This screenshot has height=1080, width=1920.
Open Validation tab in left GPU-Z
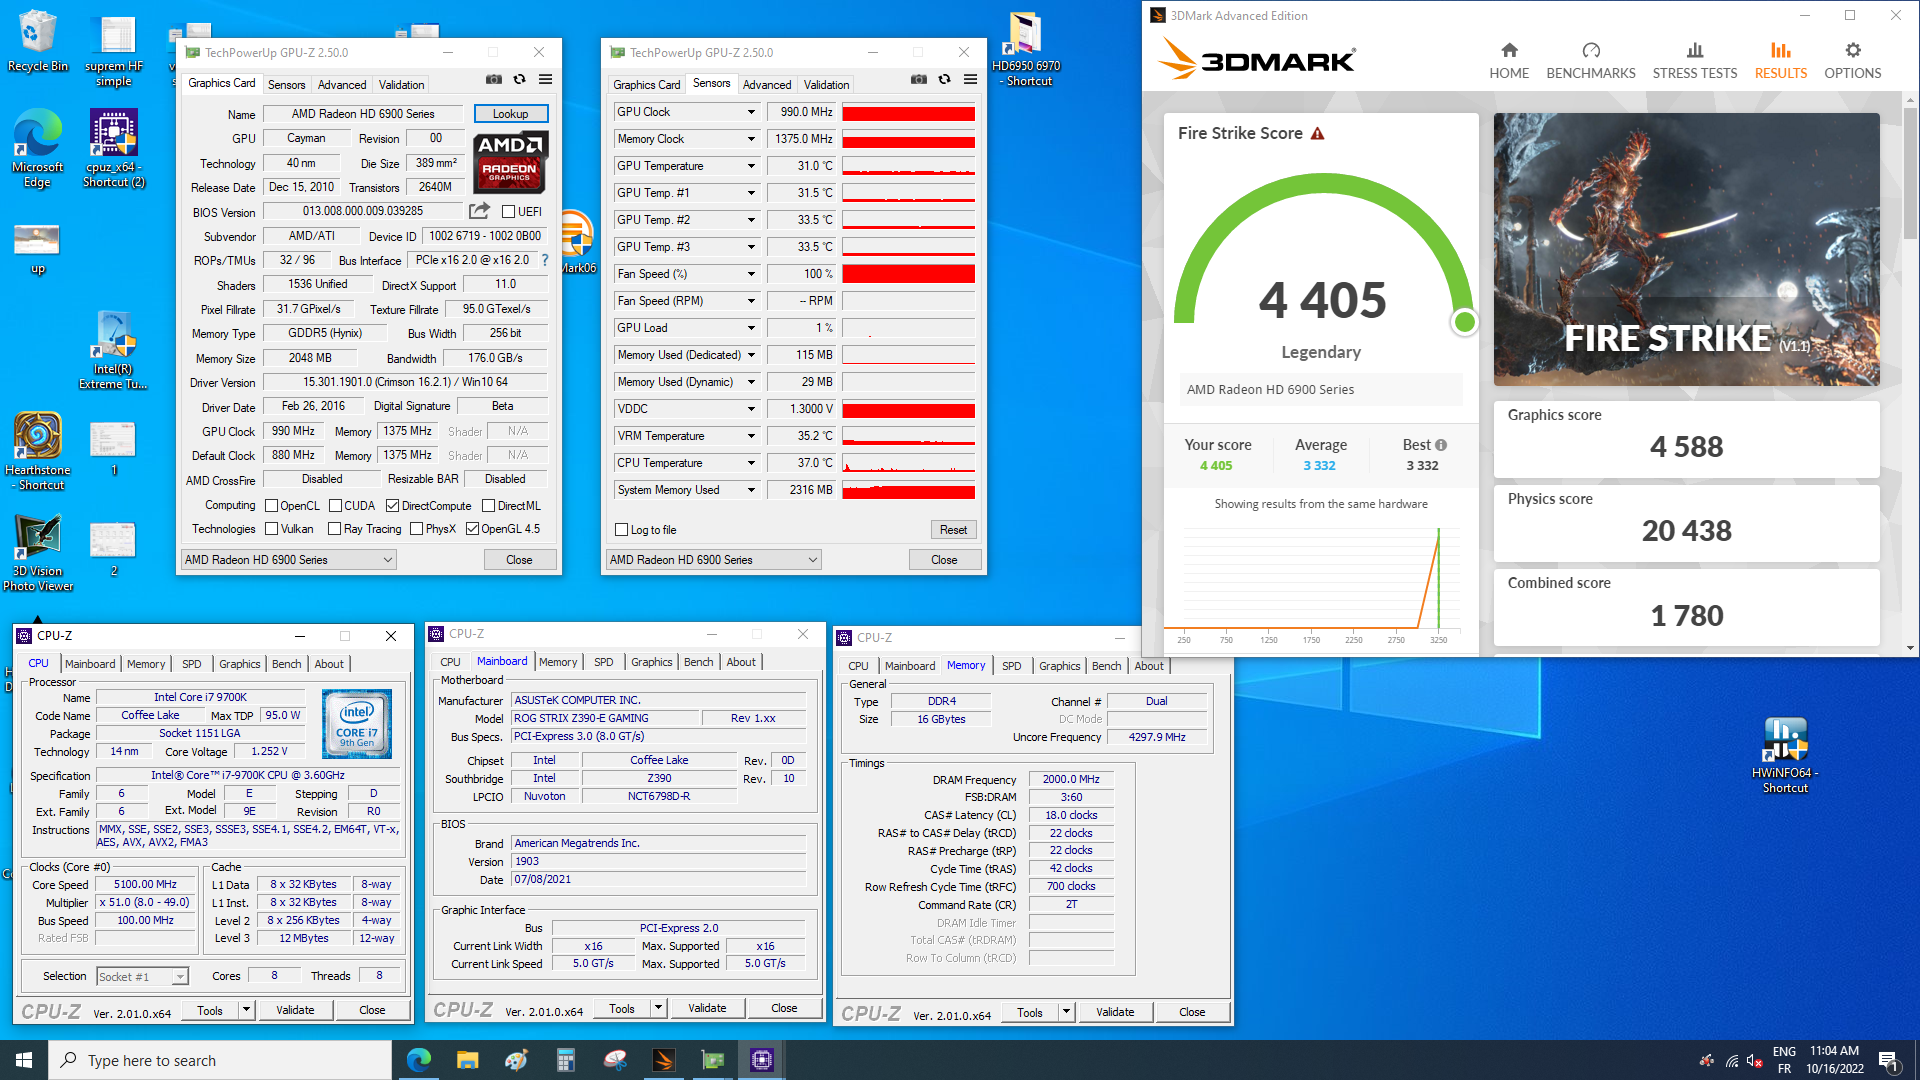click(401, 85)
